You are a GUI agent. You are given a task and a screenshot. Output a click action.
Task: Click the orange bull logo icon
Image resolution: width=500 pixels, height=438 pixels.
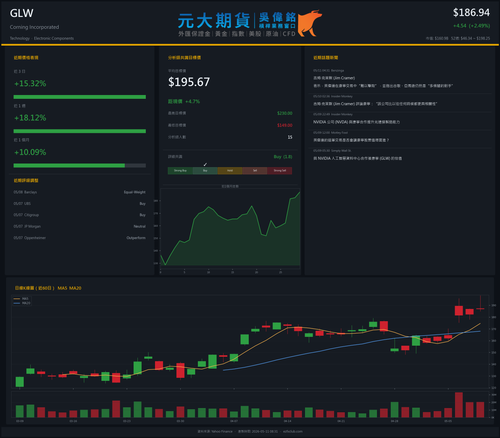[310, 23]
